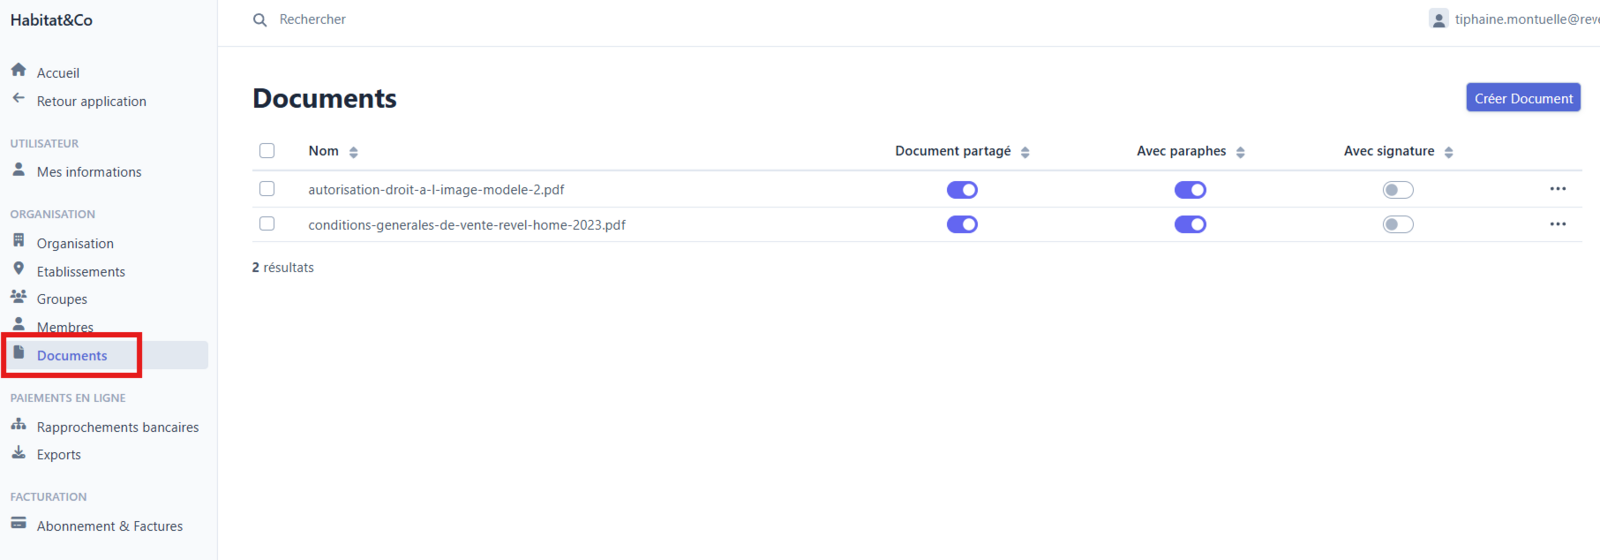Click the credit card icon for Abonnement & Factures

pos(18,523)
